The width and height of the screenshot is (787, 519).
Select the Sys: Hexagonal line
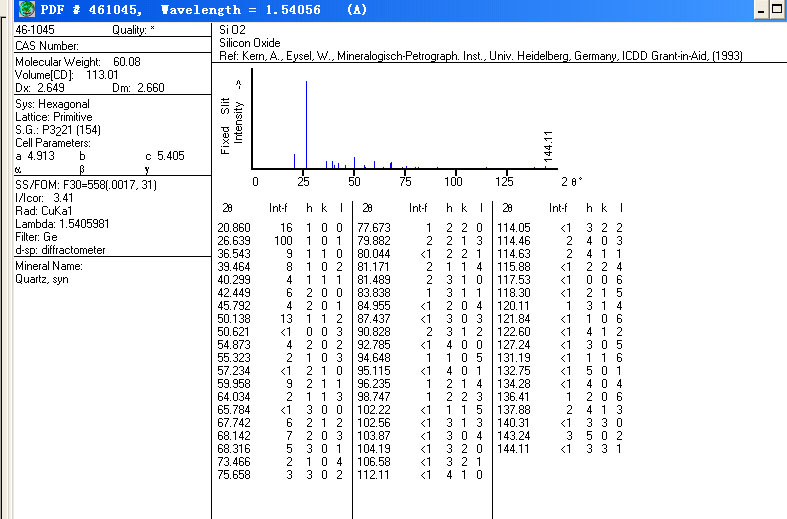click(x=52, y=104)
